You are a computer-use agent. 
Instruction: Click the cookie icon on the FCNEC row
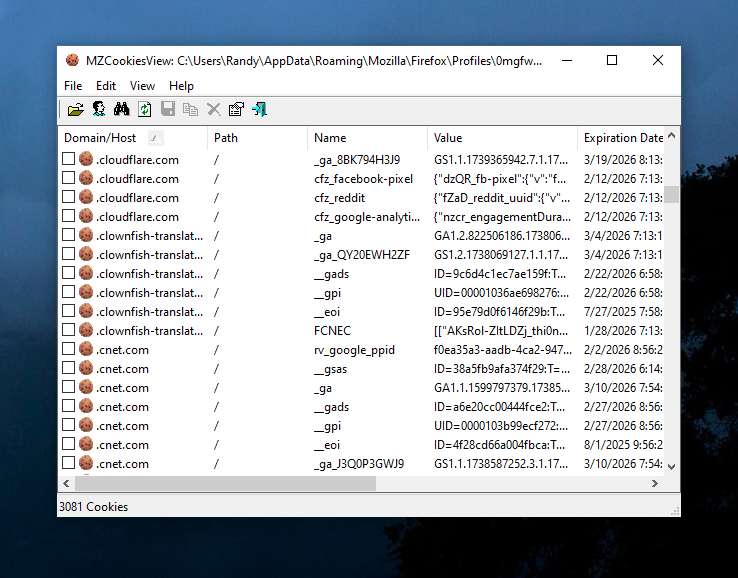tap(86, 330)
